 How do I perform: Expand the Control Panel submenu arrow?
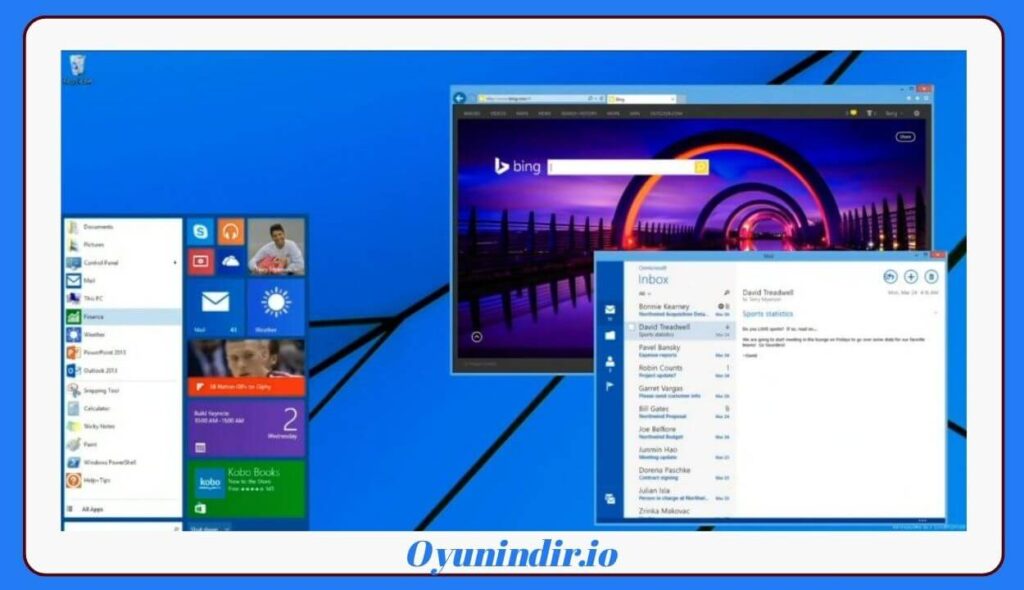174,263
